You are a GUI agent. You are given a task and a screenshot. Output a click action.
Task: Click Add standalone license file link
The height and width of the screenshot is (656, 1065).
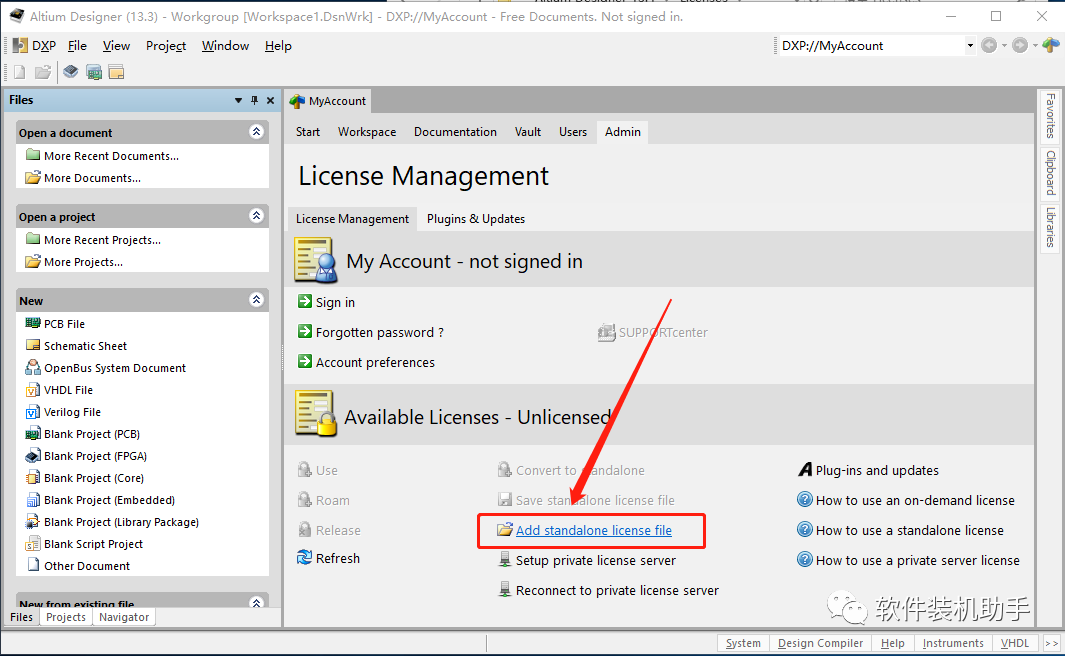594,530
